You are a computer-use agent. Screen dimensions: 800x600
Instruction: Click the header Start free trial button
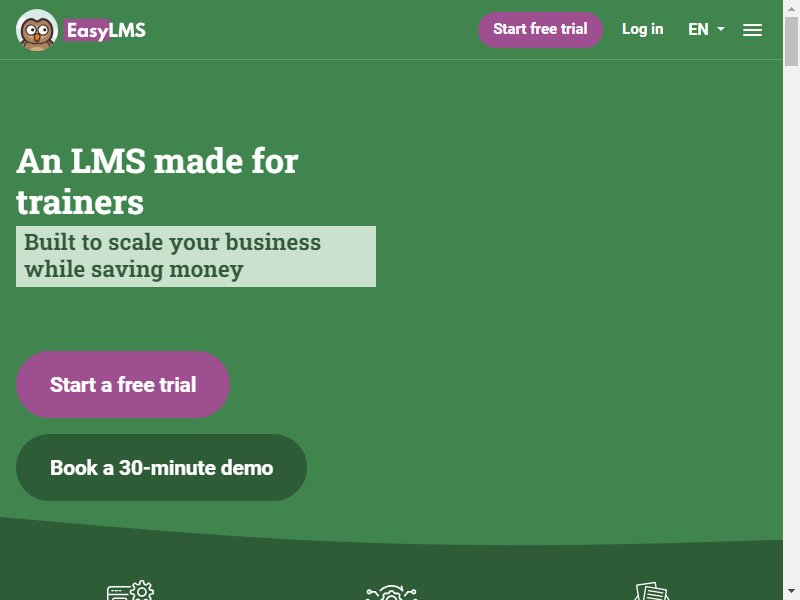coord(540,30)
